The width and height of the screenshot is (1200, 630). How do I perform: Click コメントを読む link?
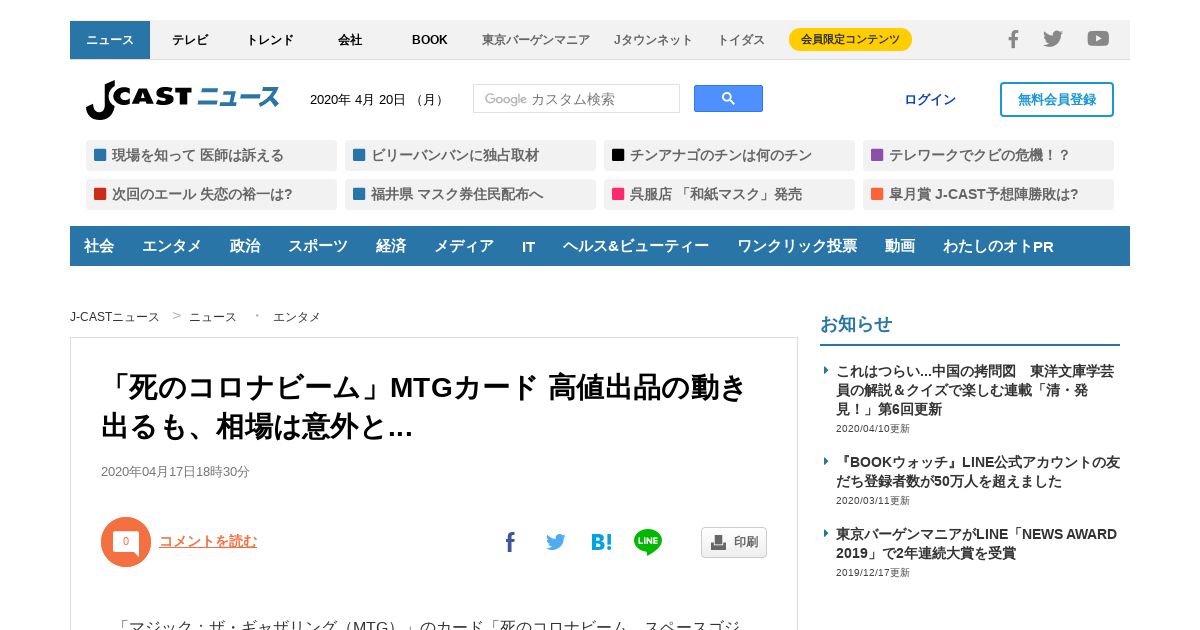coord(208,541)
